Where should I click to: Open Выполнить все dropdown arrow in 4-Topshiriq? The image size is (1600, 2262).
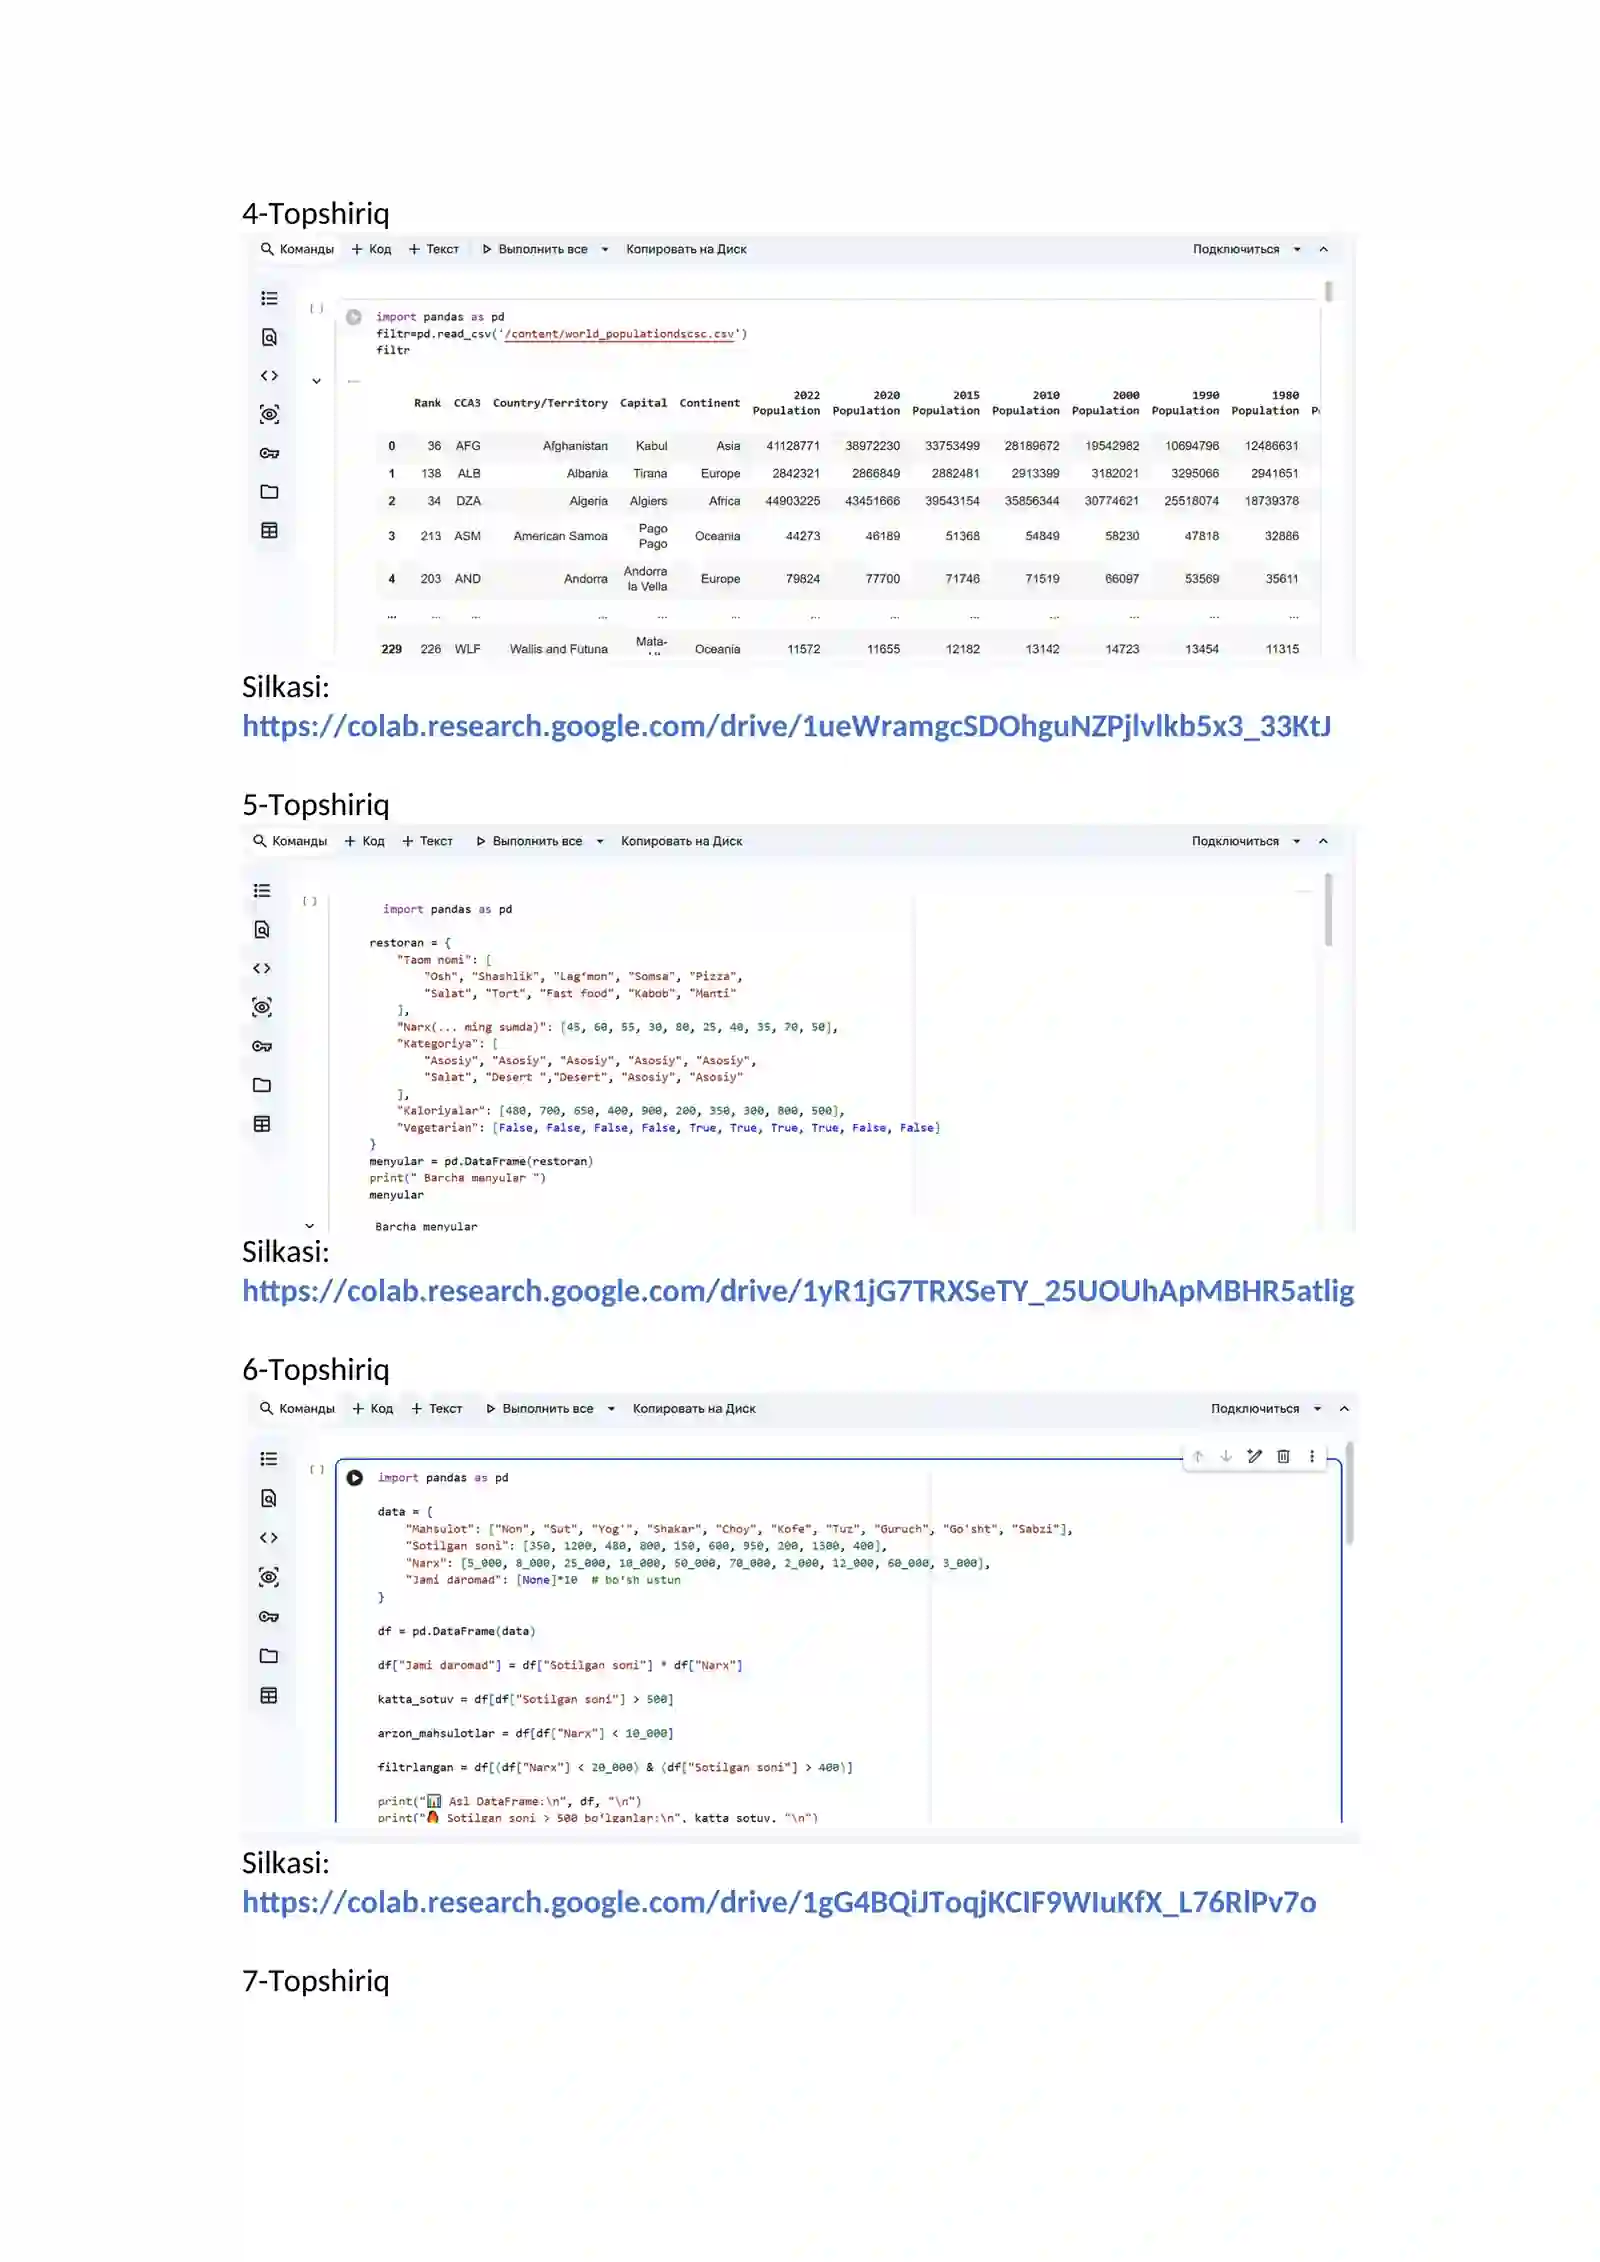[605, 250]
